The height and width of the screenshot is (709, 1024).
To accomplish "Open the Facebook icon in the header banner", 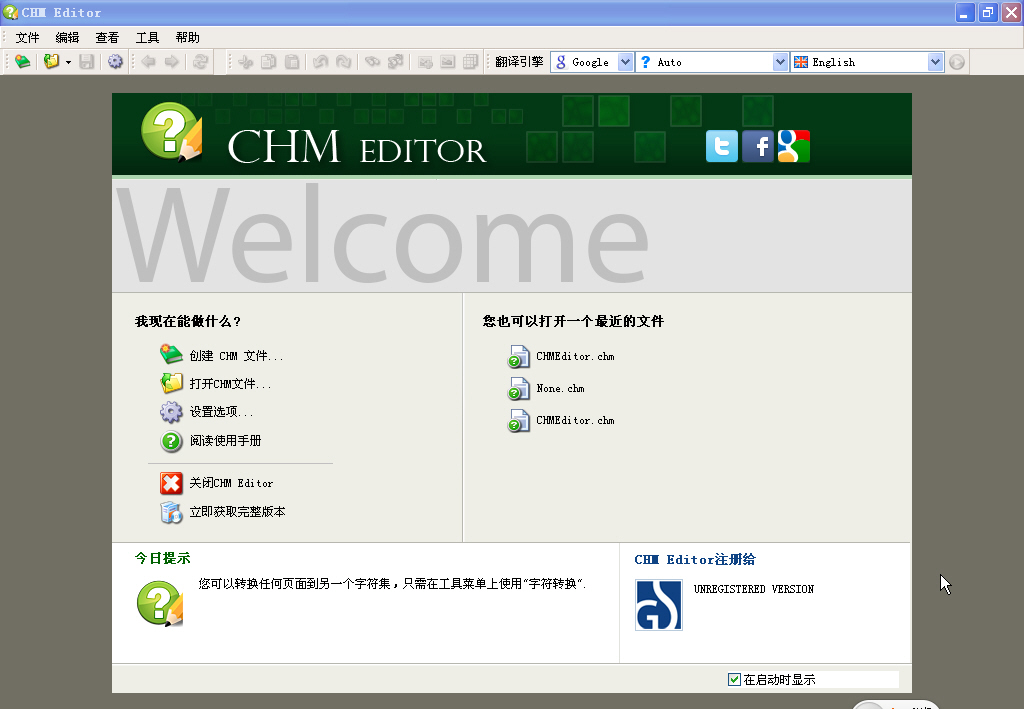I will (x=758, y=146).
